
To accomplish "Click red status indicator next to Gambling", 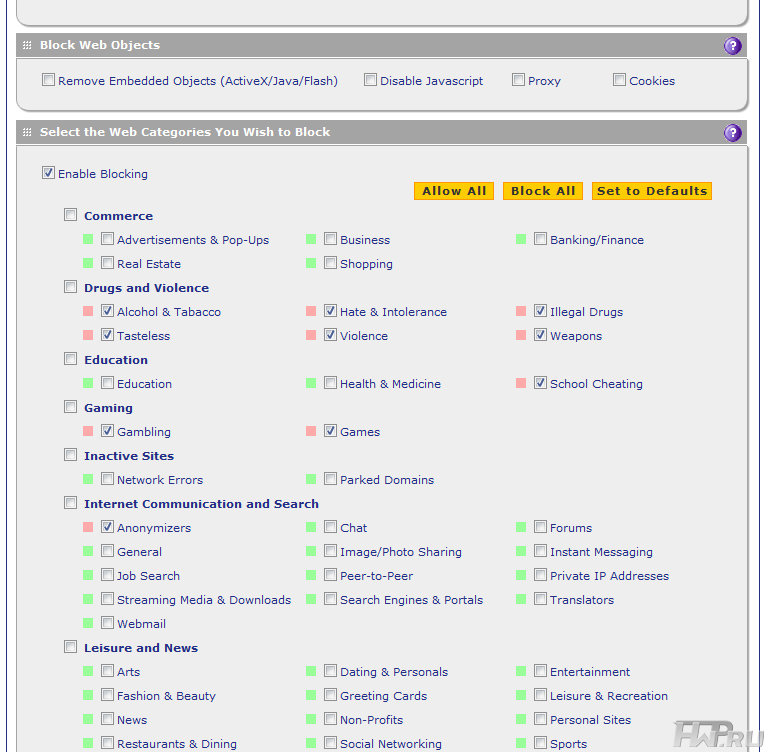I will click(x=89, y=431).
